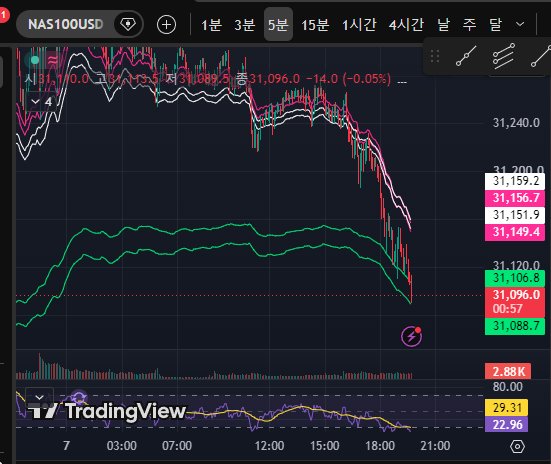551x464 pixels.
Task: Select the 달 monthly timeframe
Action: point(495,25)
